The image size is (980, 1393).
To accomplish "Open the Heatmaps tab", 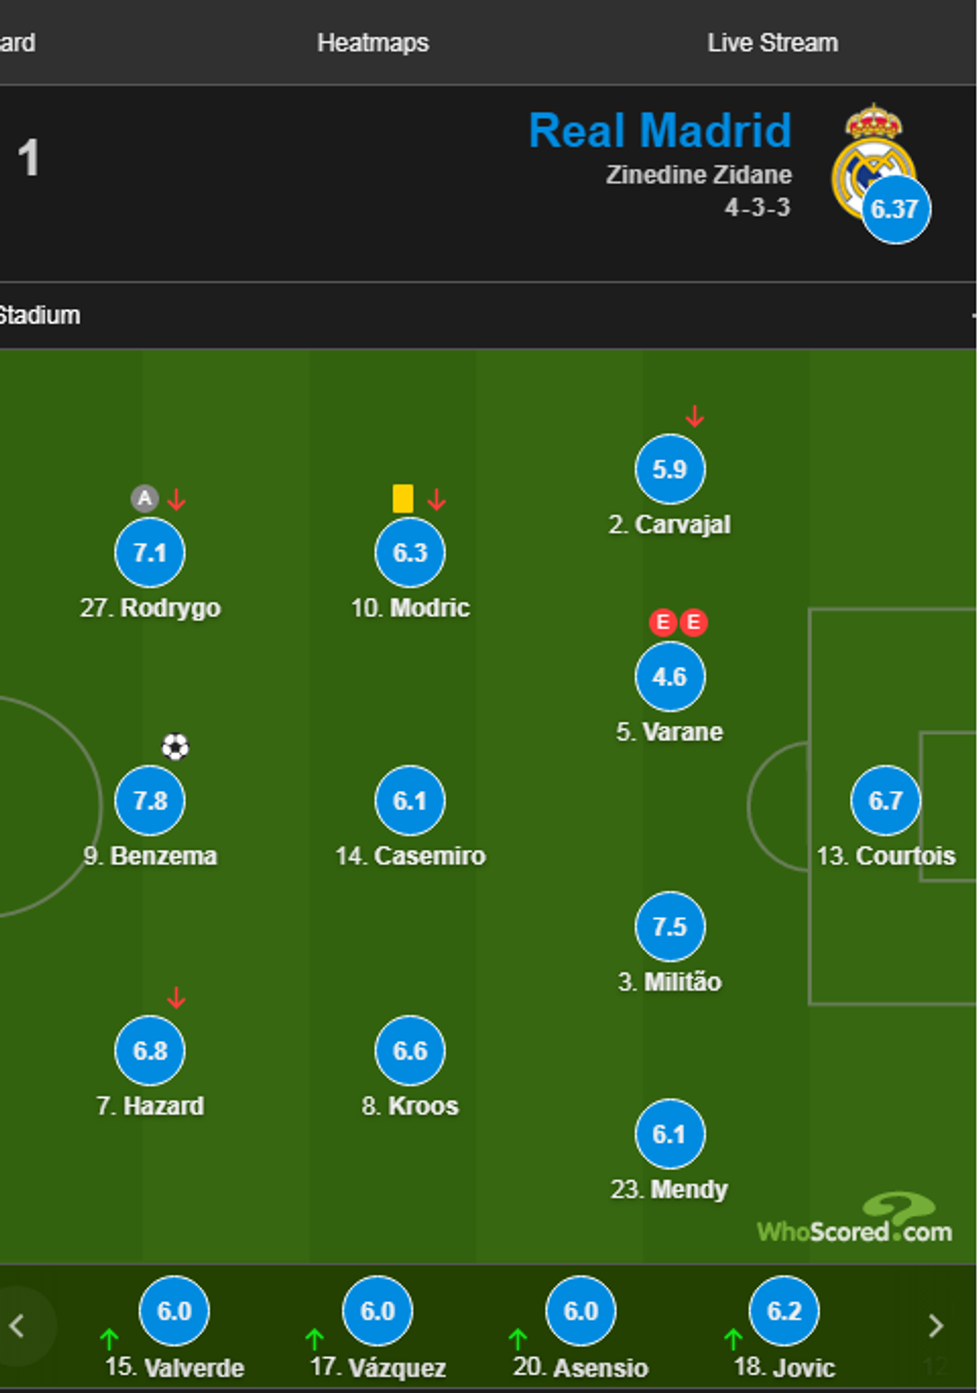I will (373, 43).
